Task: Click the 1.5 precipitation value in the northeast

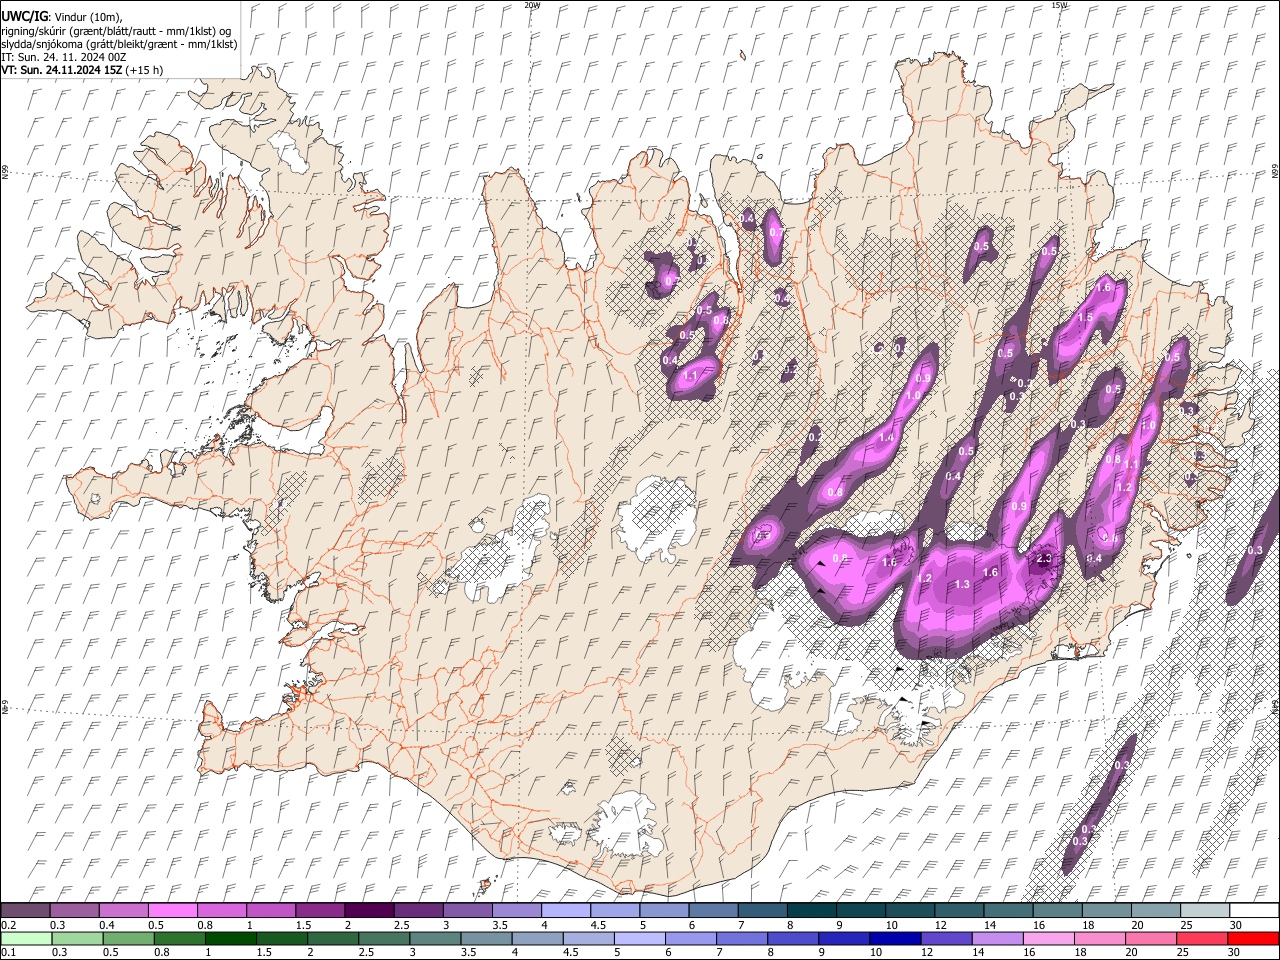Action: pyautogui.click(x=1084, y=317)
